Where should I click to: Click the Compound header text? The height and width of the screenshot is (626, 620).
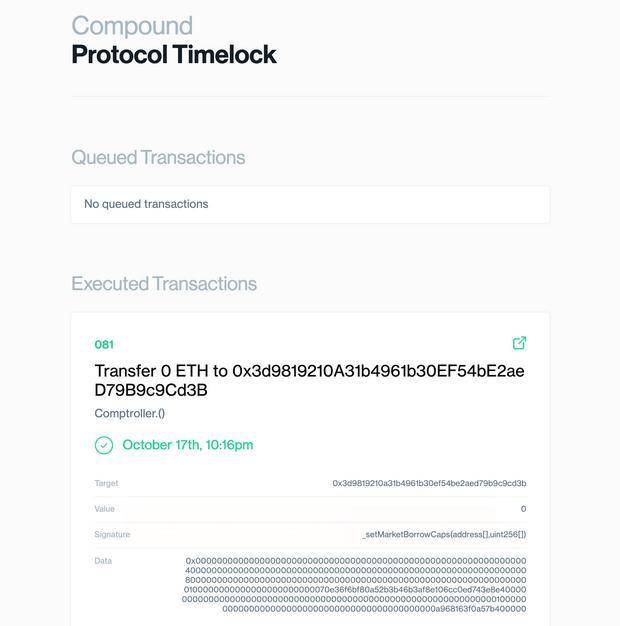tap(132, 26)
